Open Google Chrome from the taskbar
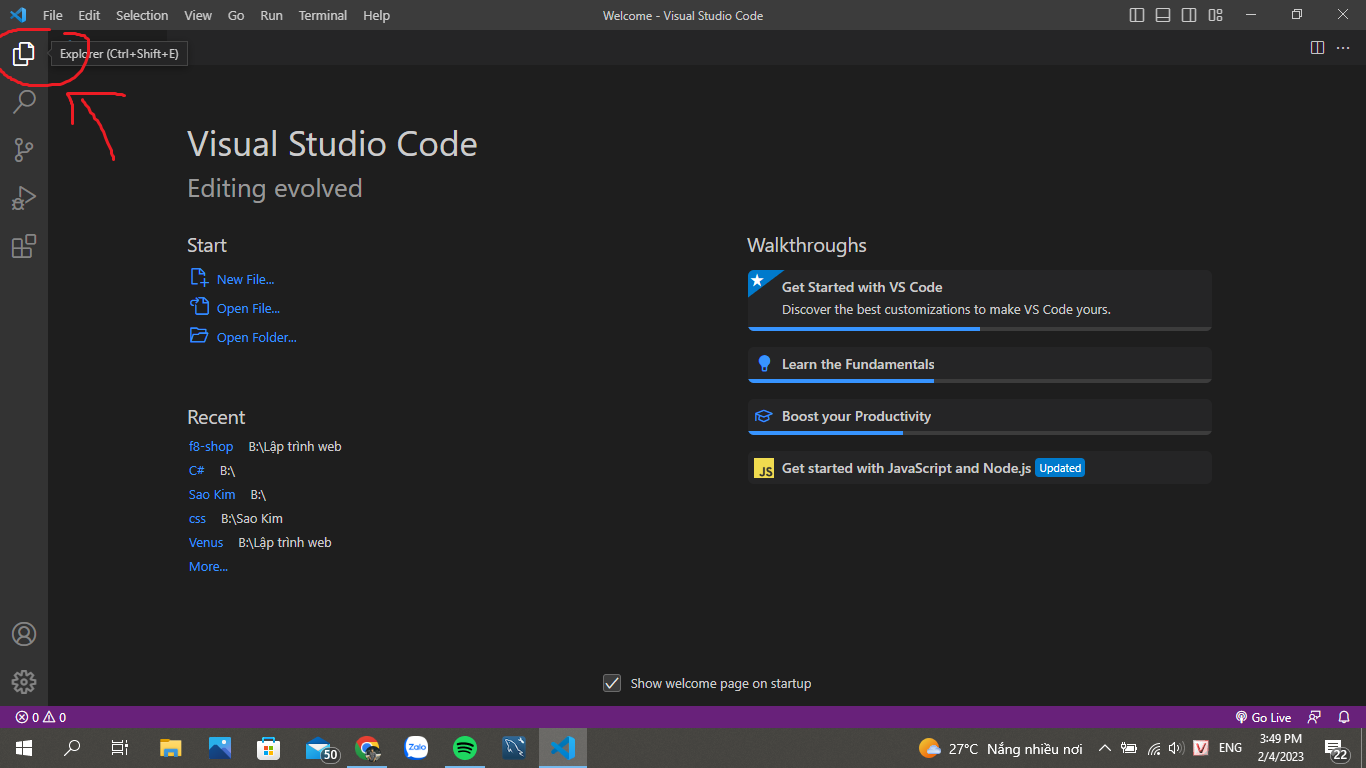Screen dimensions: 1366x768 [368, 748]
